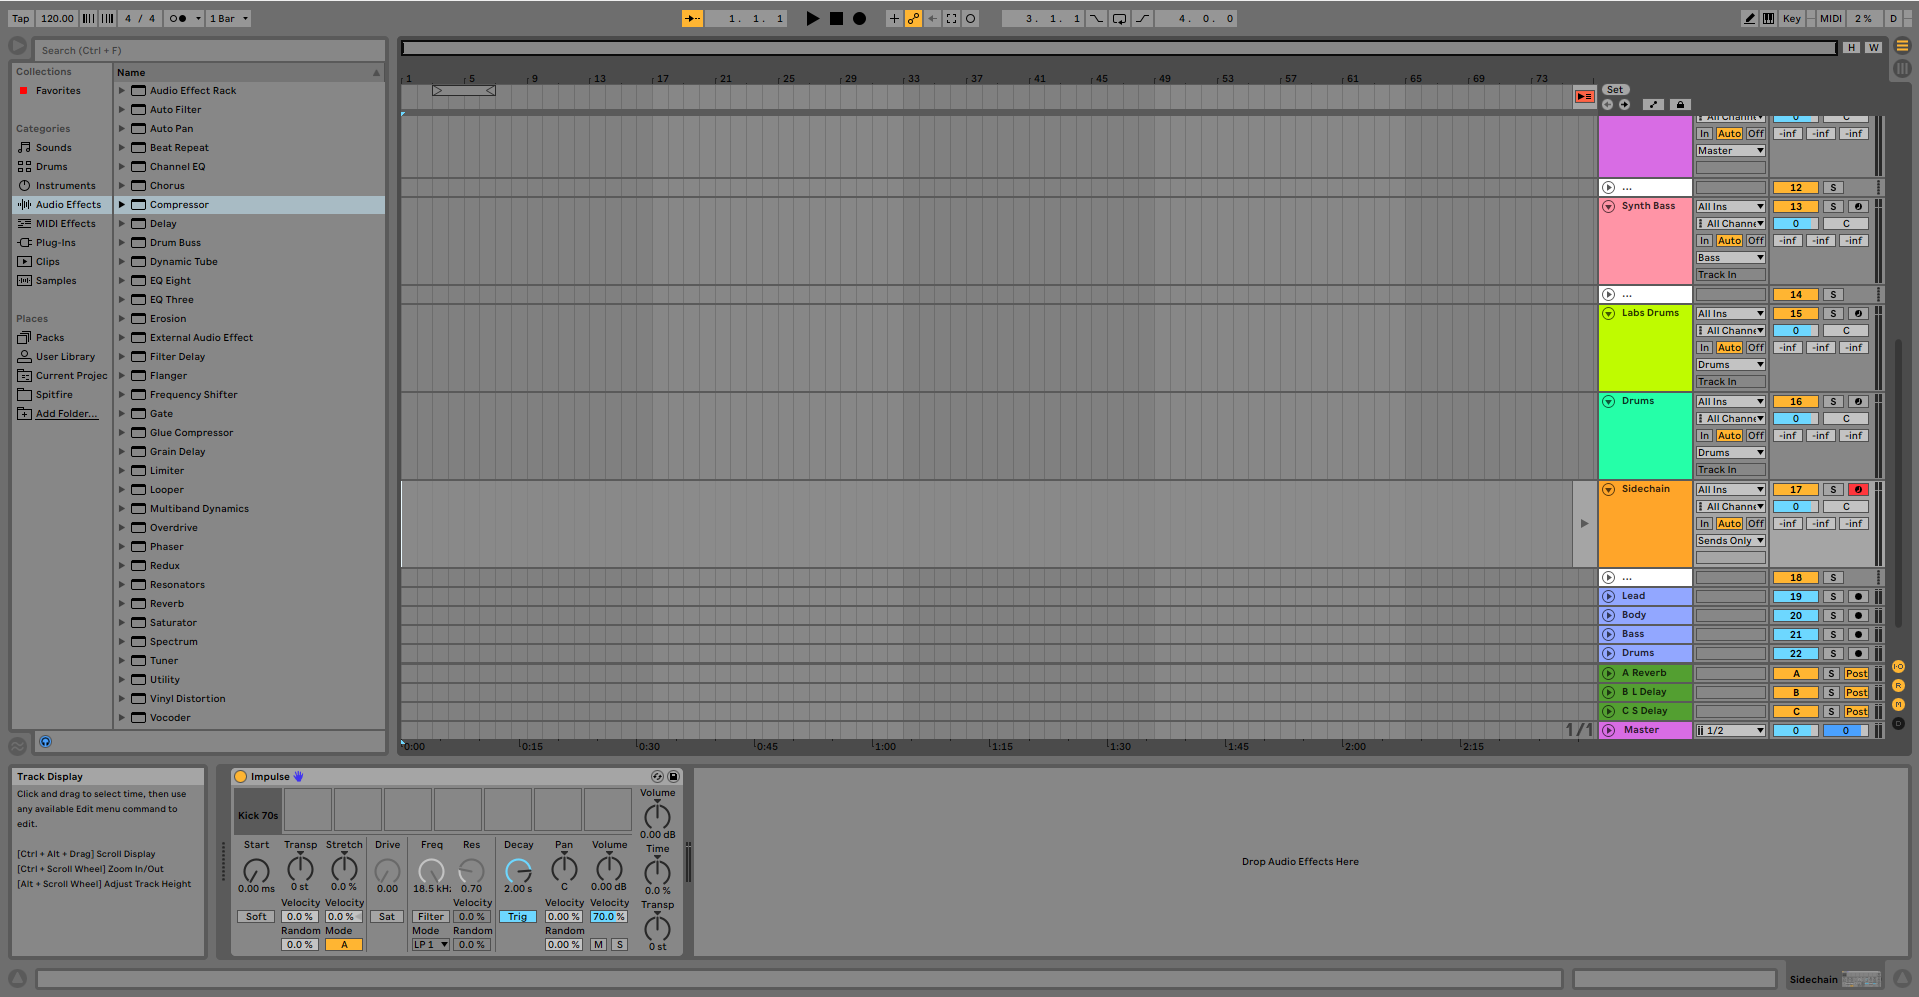Toggle the Automation Arm icon

(x=913, y=18)
